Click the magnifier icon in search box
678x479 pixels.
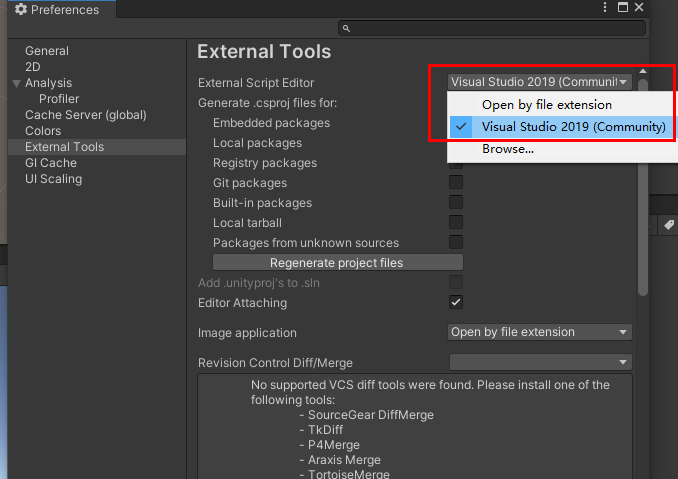pyautogui.click(x=346, y=29)
